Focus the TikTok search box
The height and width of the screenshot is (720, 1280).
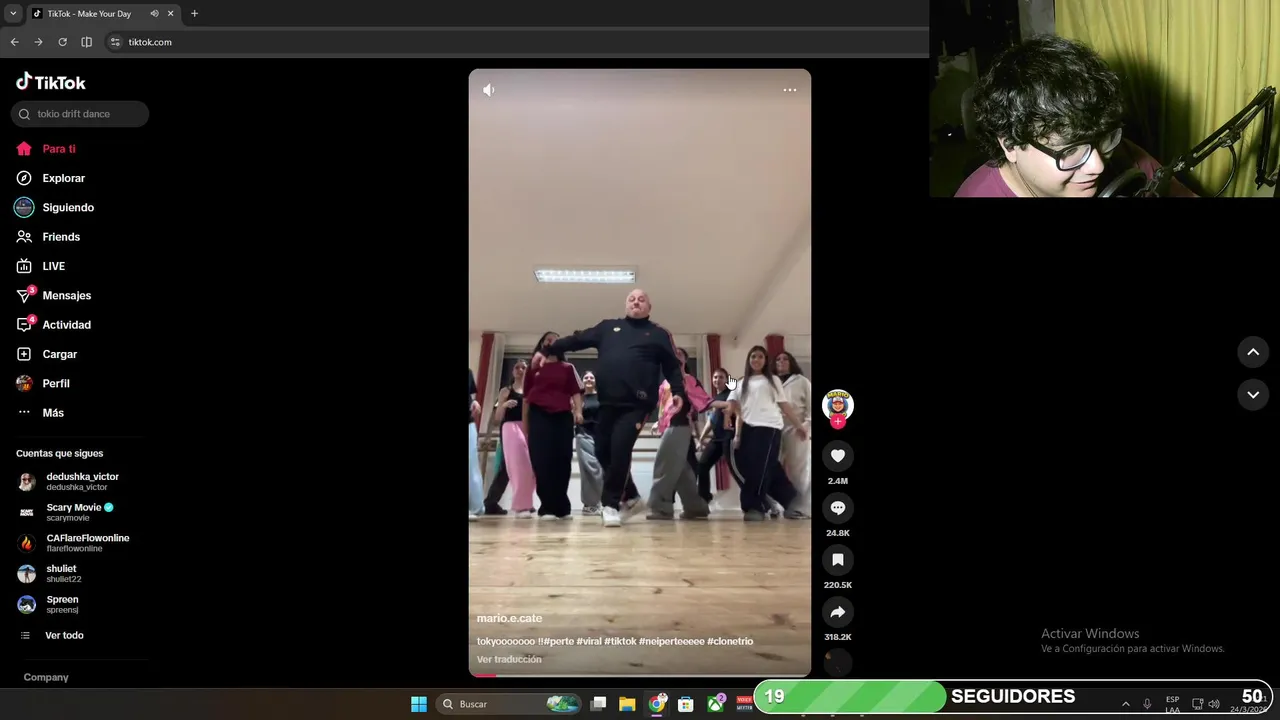click(x=80, y=114)
